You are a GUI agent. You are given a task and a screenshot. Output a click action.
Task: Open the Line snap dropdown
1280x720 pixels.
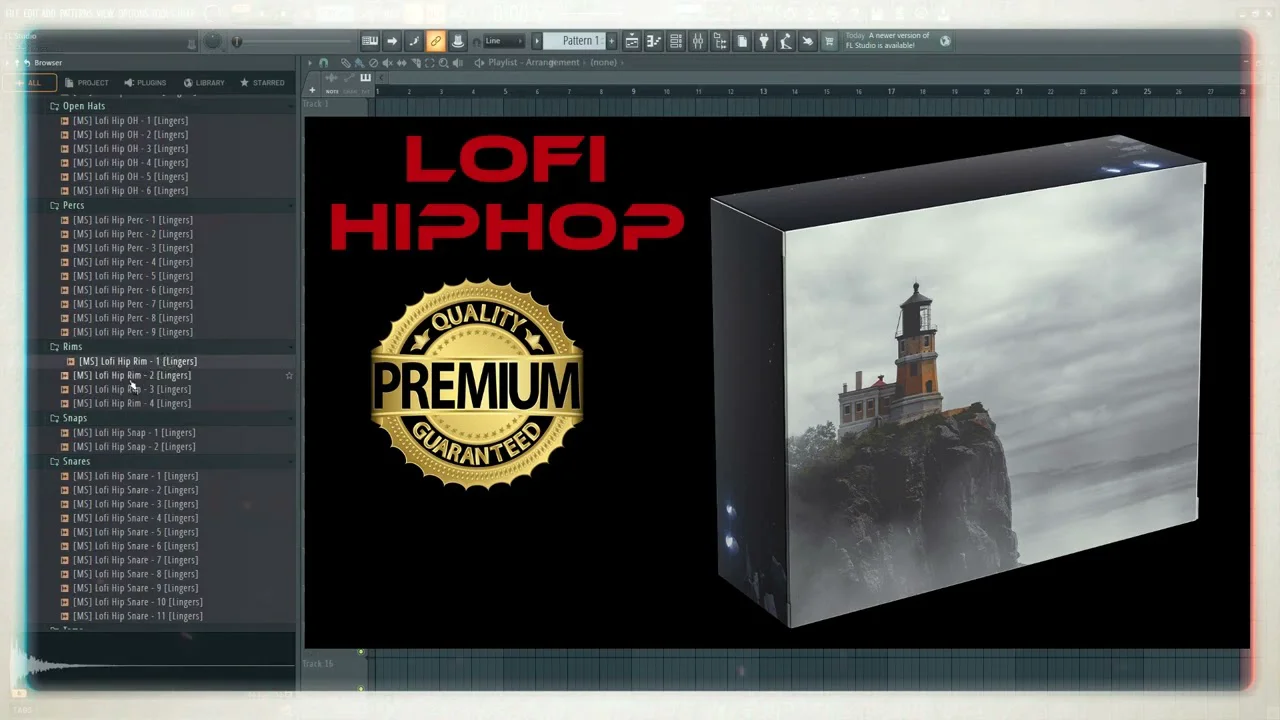(x=503, y=41)
